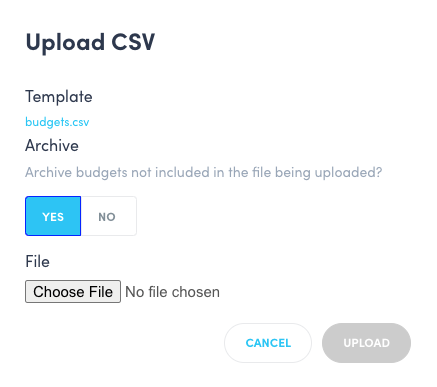Download the budgets.csv template

pyautogui.click(x=57, y=122)
